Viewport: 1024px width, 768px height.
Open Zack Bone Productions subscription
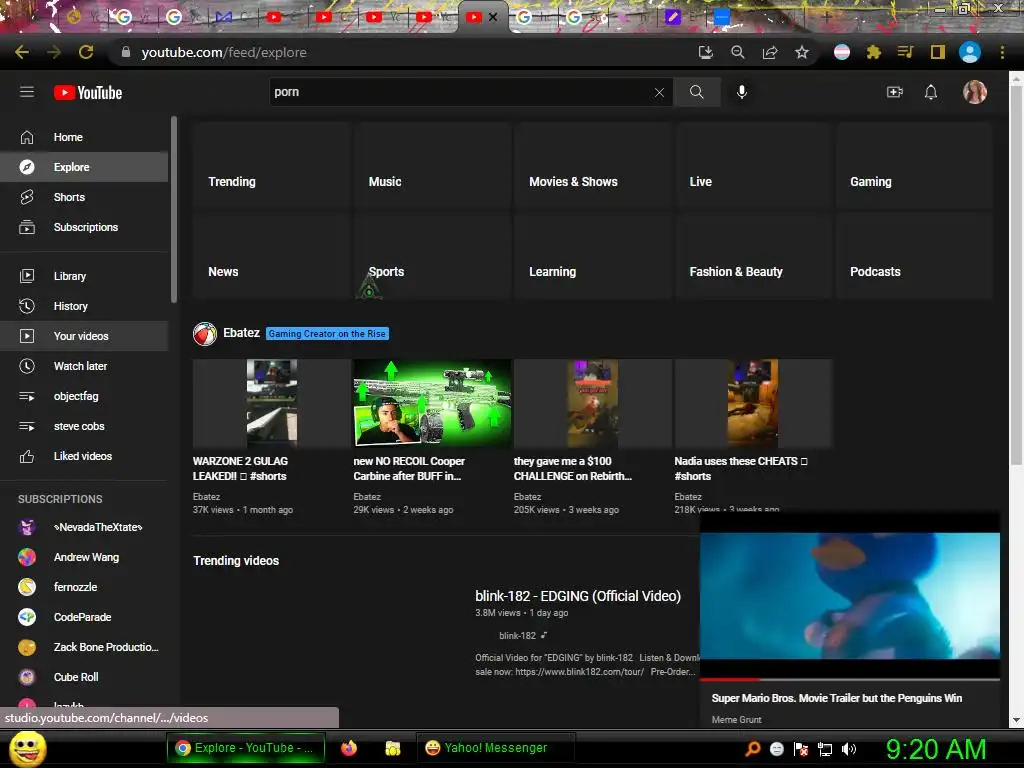pos(84,647)
